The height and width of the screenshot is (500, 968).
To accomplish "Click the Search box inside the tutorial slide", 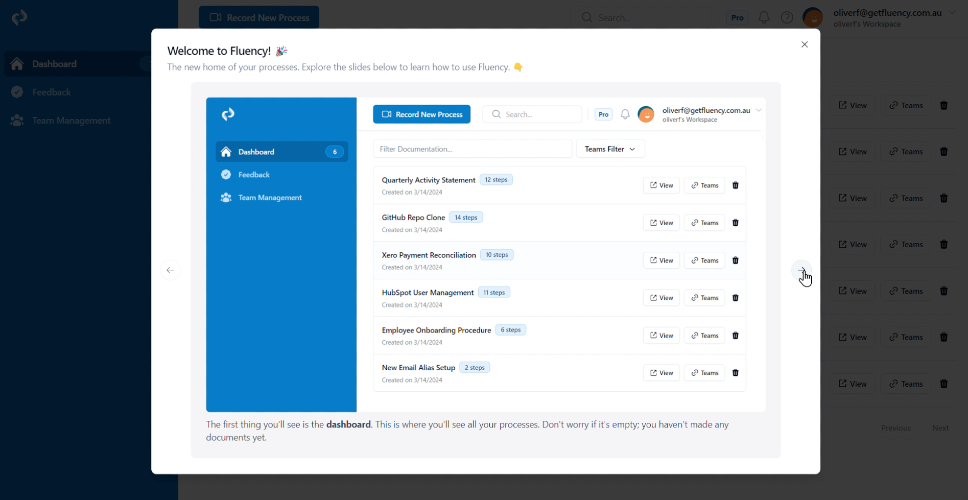I will pyautogui.click(x=532, y=114).
